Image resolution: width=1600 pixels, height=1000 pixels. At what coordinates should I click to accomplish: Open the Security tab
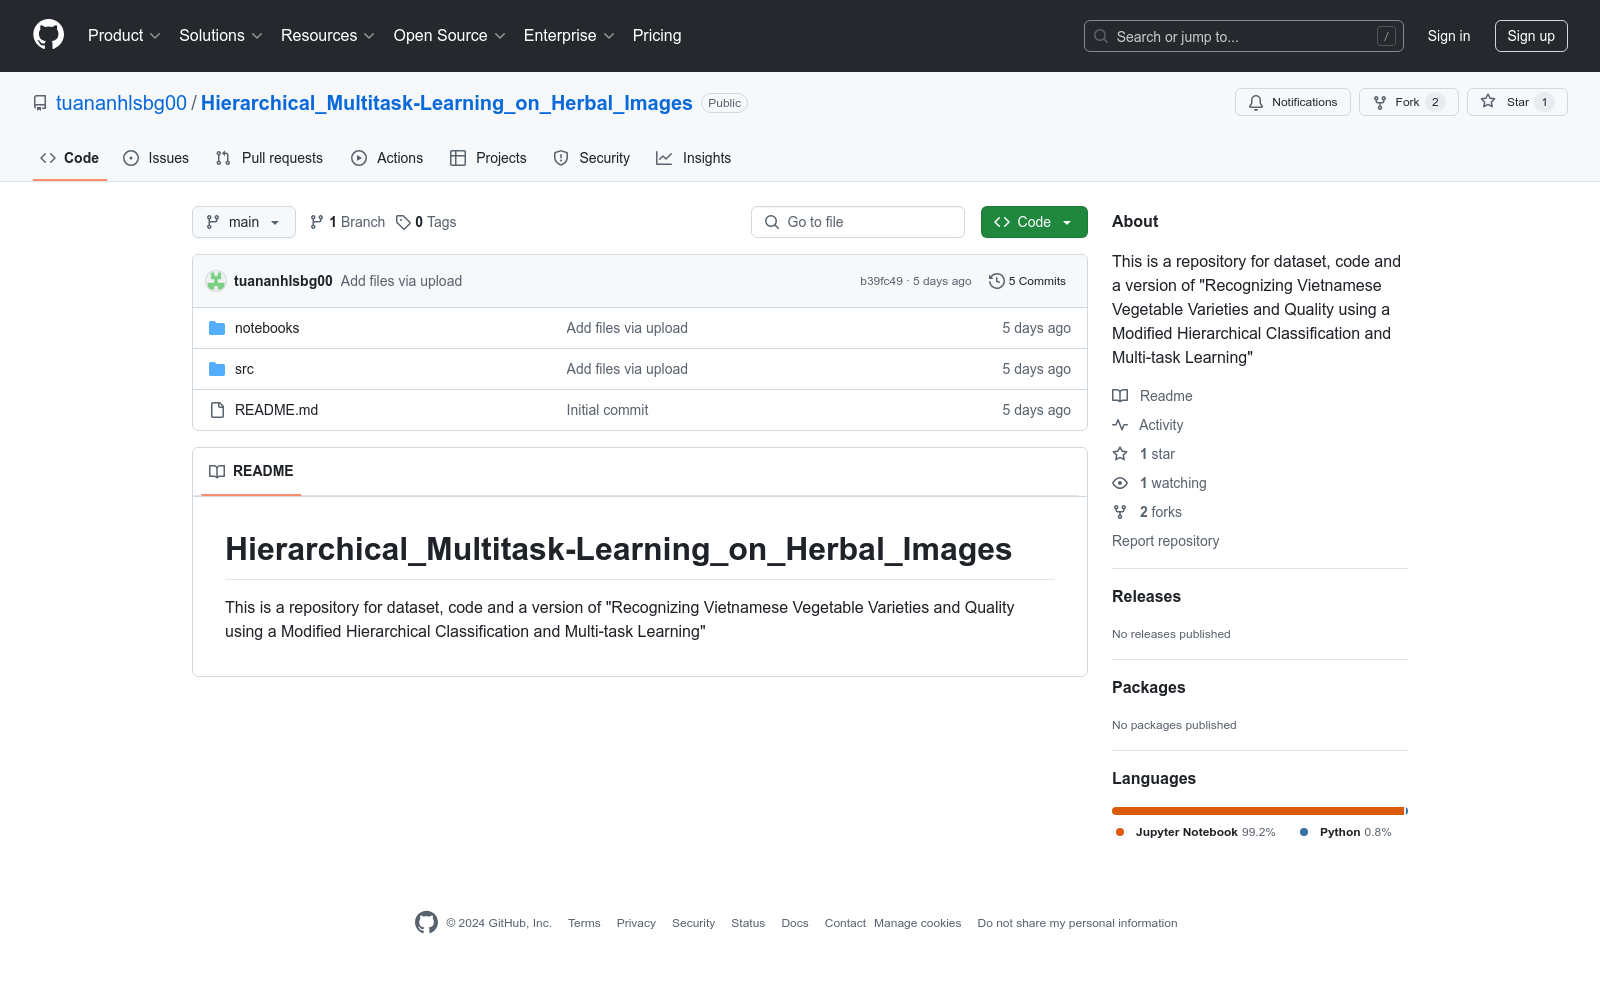(x=592, y=158)
